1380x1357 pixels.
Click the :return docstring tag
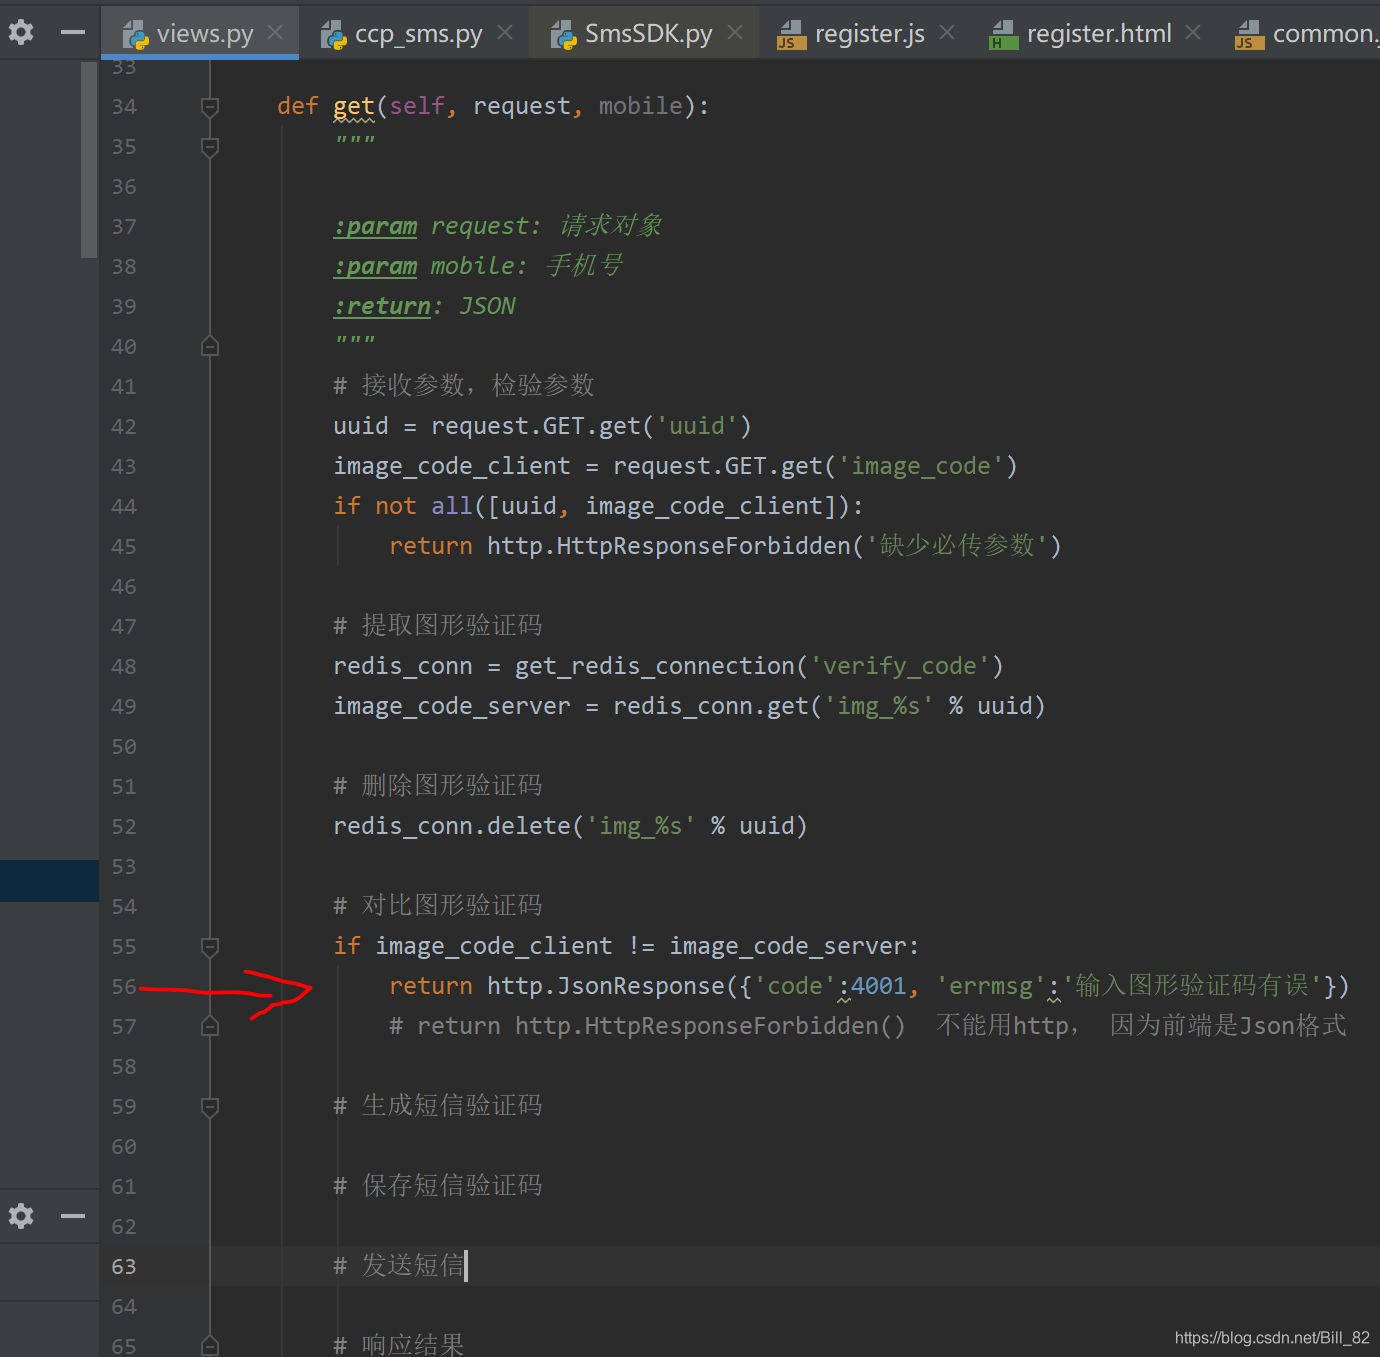[382, 306]
